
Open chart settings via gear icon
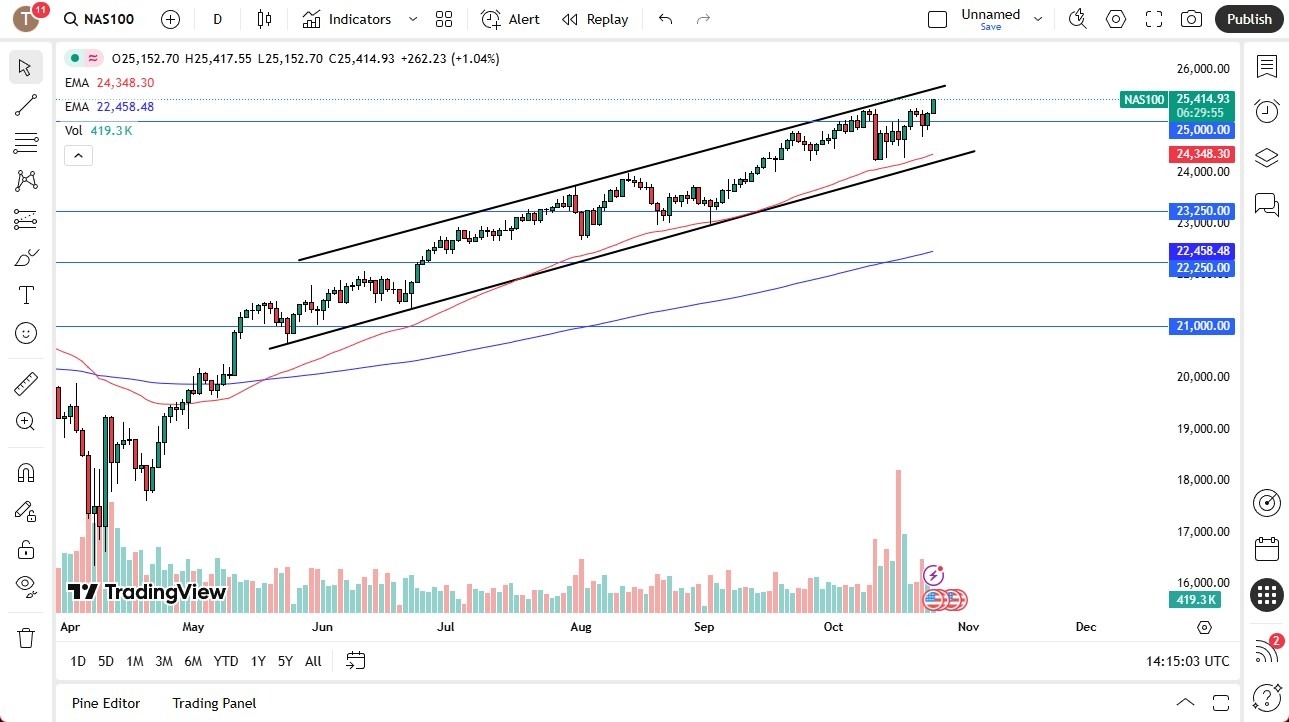(1115, 18)
